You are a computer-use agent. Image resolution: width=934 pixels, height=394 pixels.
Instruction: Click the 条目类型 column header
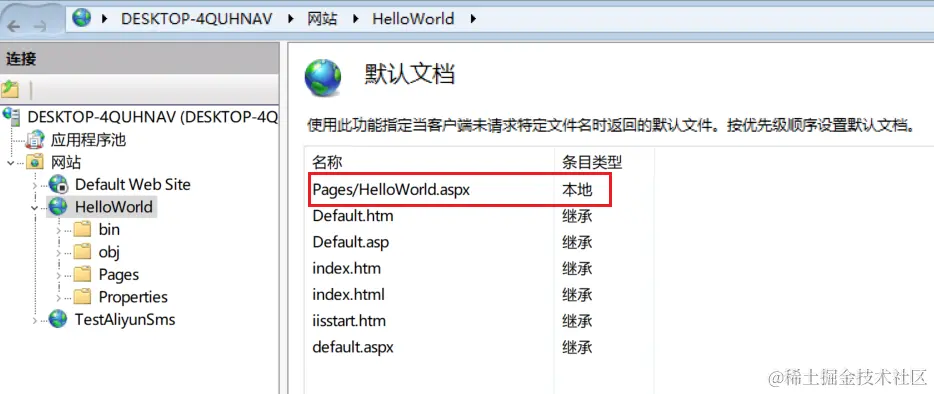point(592,162)
